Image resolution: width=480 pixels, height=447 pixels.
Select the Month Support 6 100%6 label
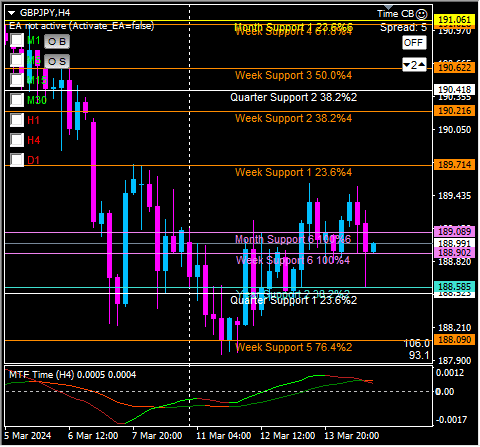[x=293, y=239]
